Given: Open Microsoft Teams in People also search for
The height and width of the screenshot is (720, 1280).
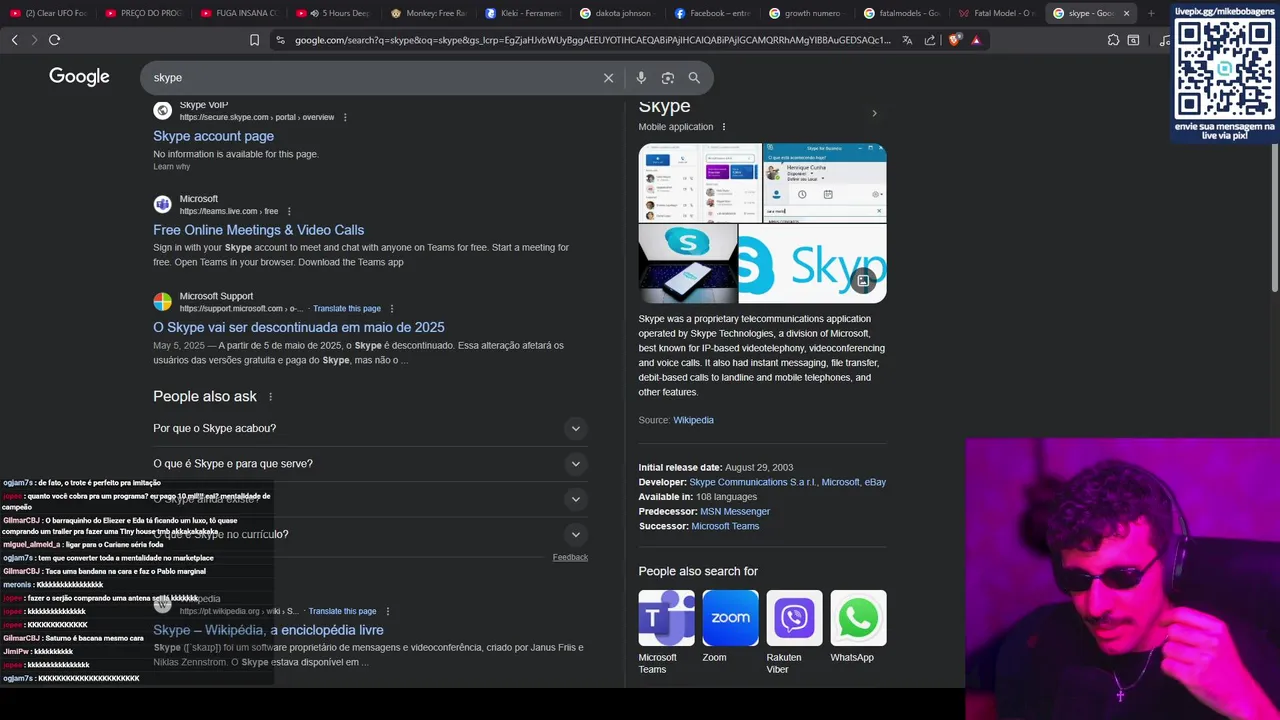Looking at the screenshot, I should 666,632.
